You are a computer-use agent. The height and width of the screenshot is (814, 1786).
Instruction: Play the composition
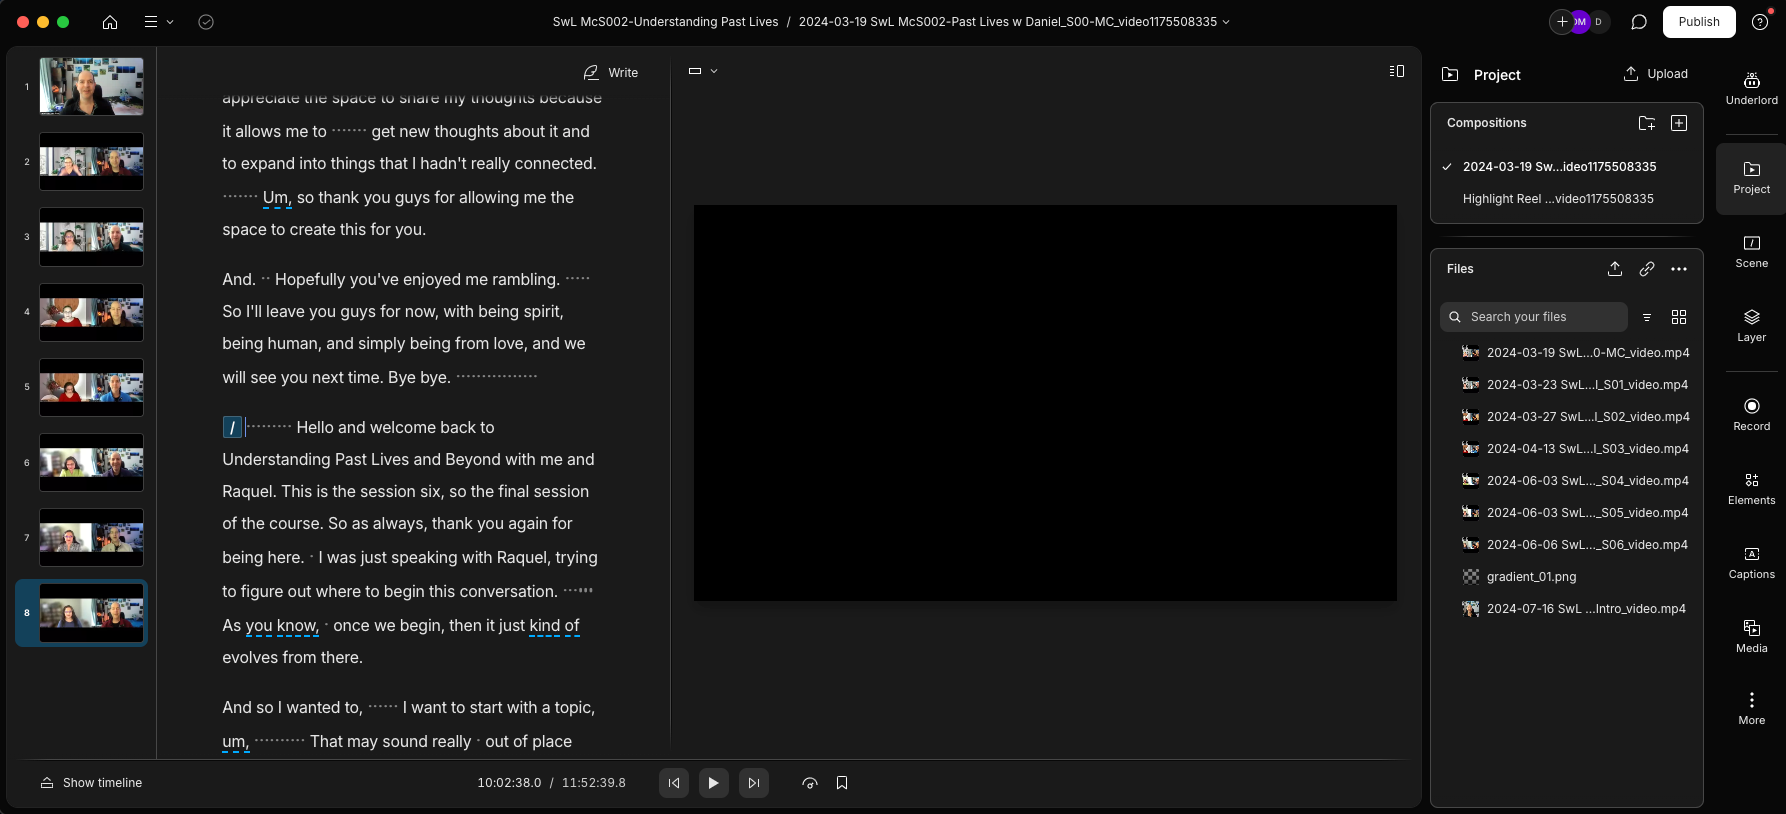pyautogui.click(x=713, y=783)
